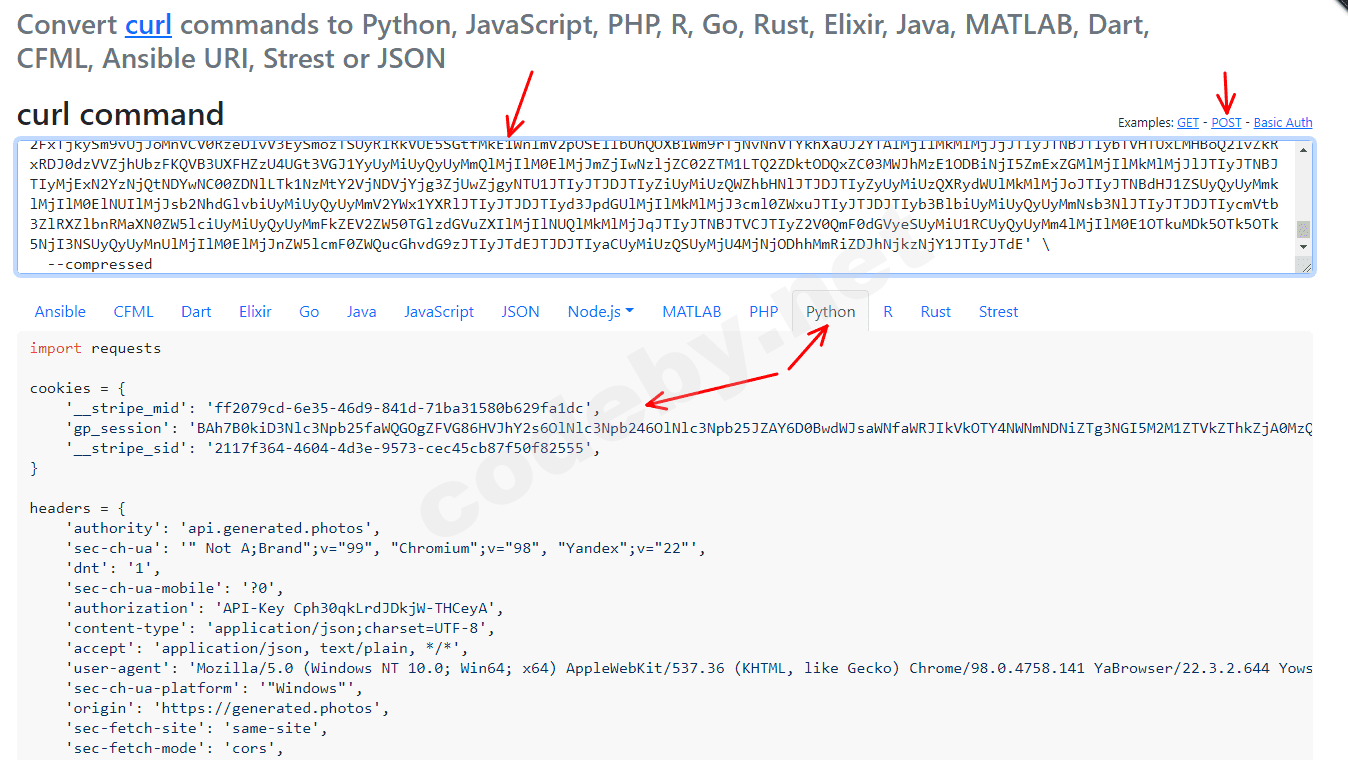The height and width of the screenshot is (760, 1348).
Task: Select the Dart tab
Action: (x=196, y=312)
